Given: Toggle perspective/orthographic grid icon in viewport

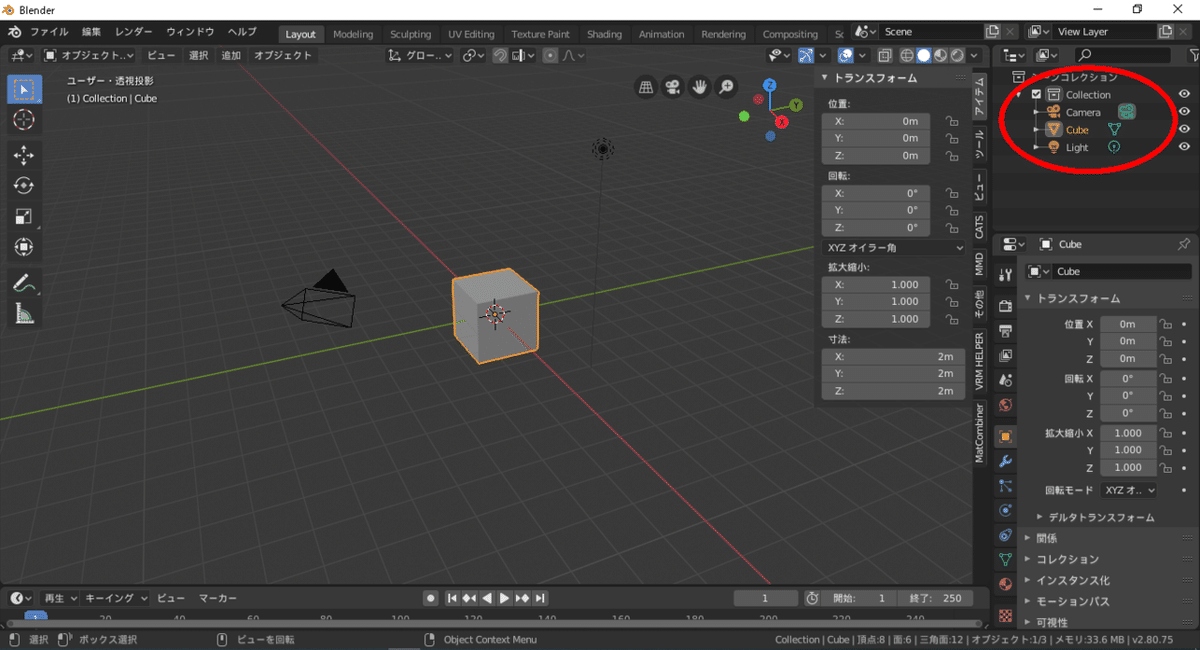Looking at the screenshot, I should 647,87.
